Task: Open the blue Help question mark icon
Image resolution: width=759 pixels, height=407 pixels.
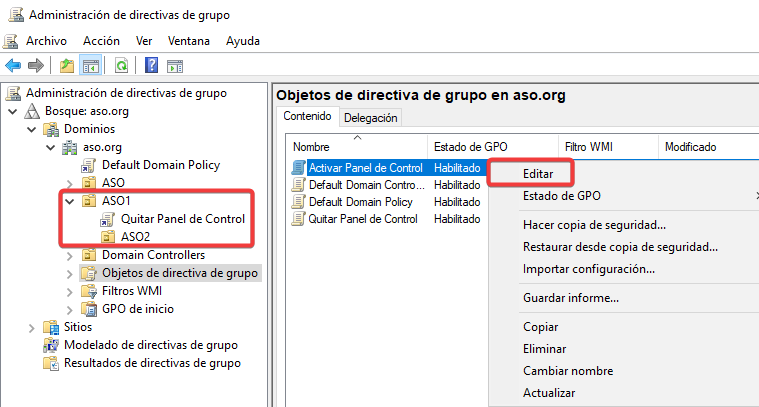Action: (151, 66)
